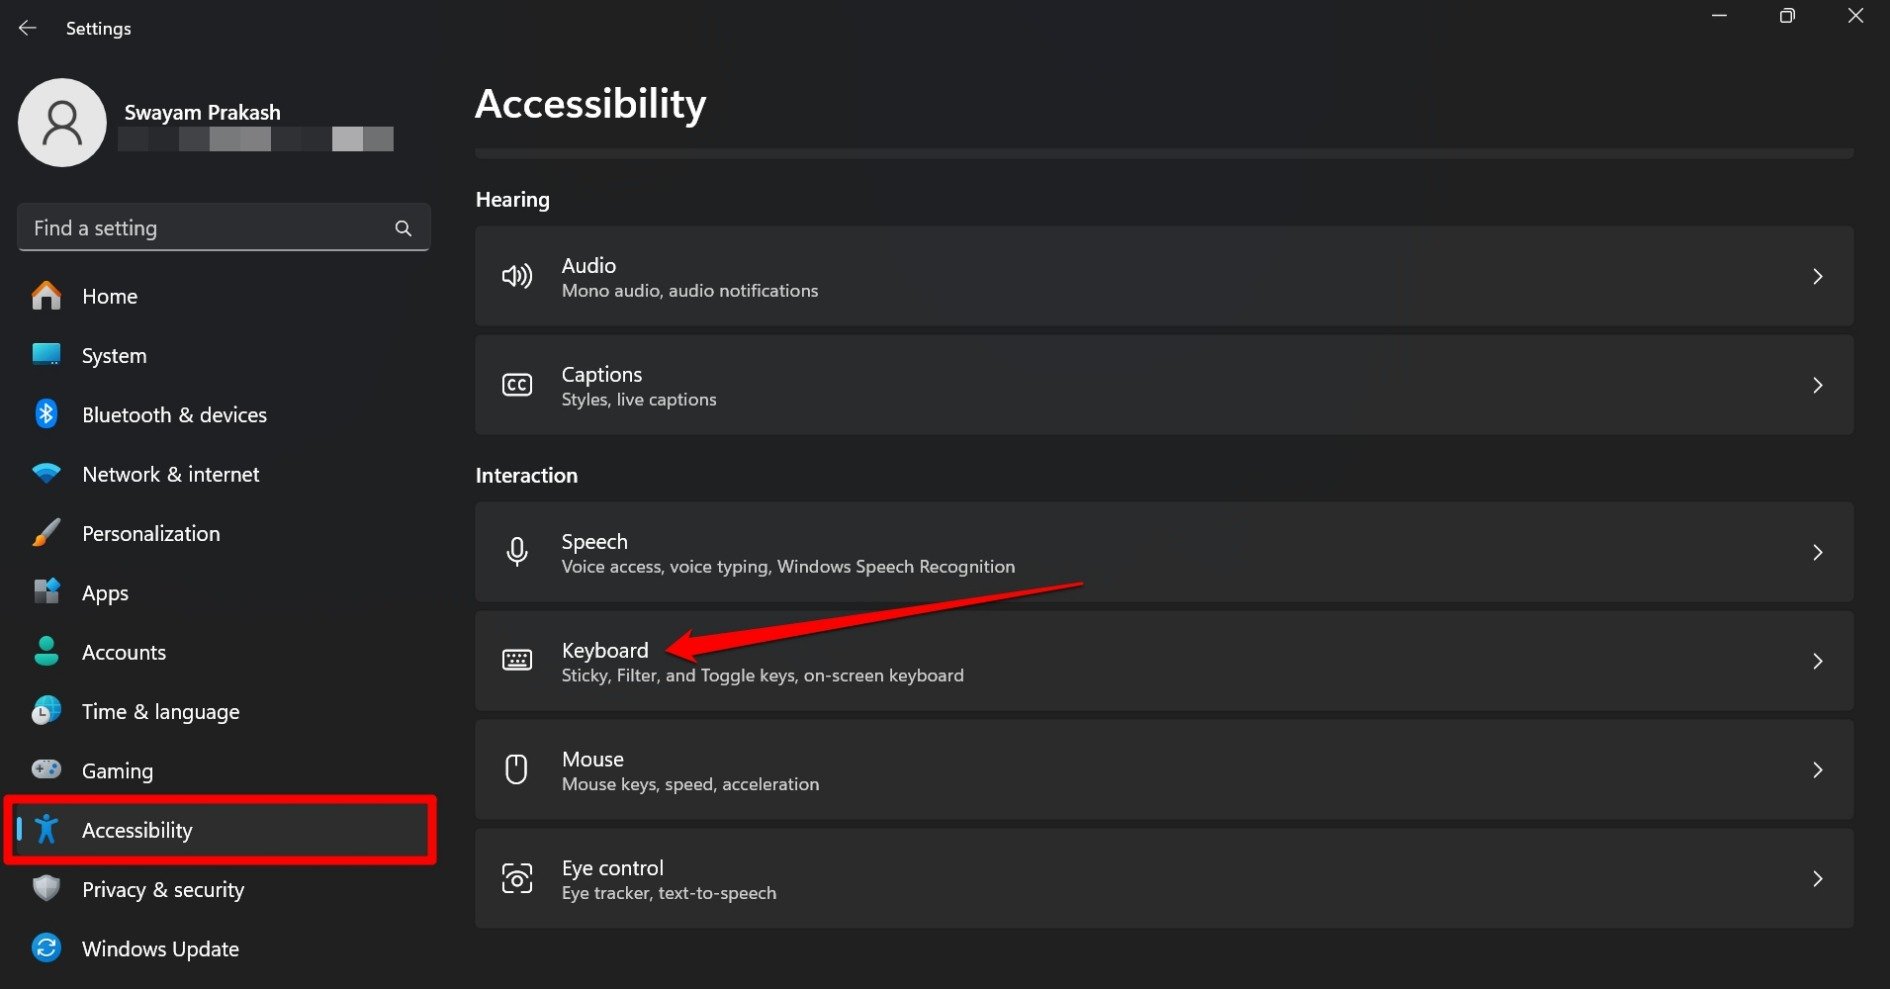Go to Personalization in sidebar

[x=151, y=534]
